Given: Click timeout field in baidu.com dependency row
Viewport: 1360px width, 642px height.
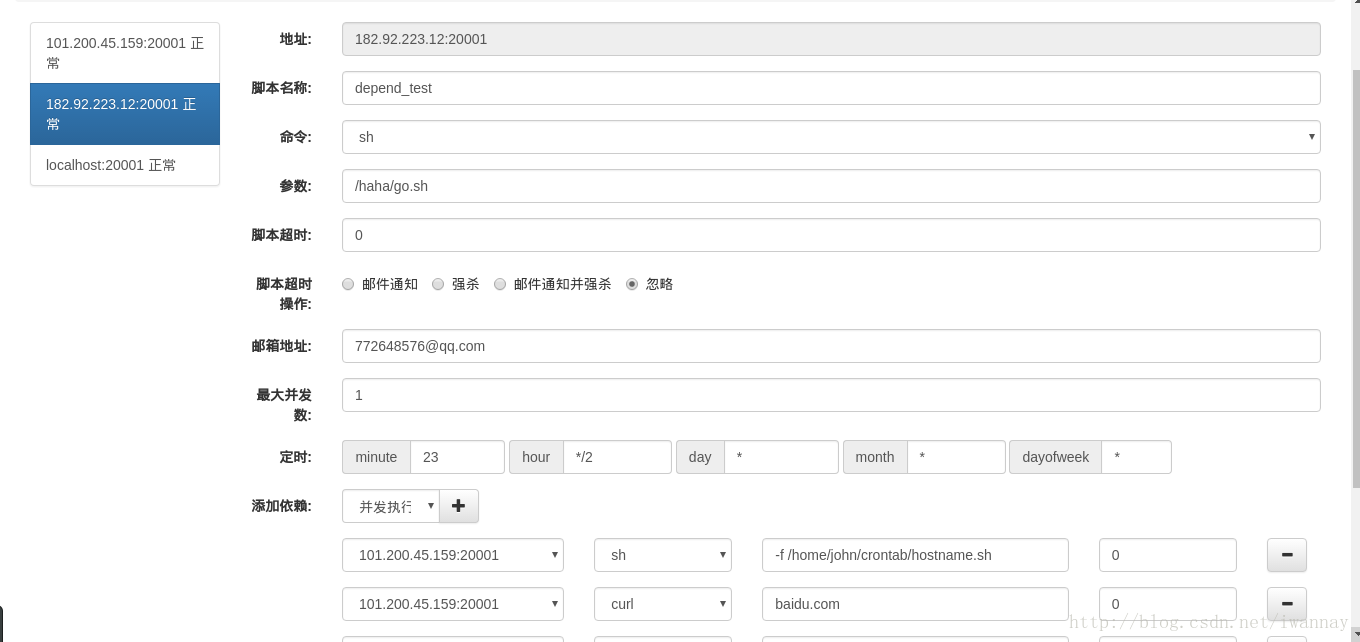Looking at the screenshot, I should 1168,604.
